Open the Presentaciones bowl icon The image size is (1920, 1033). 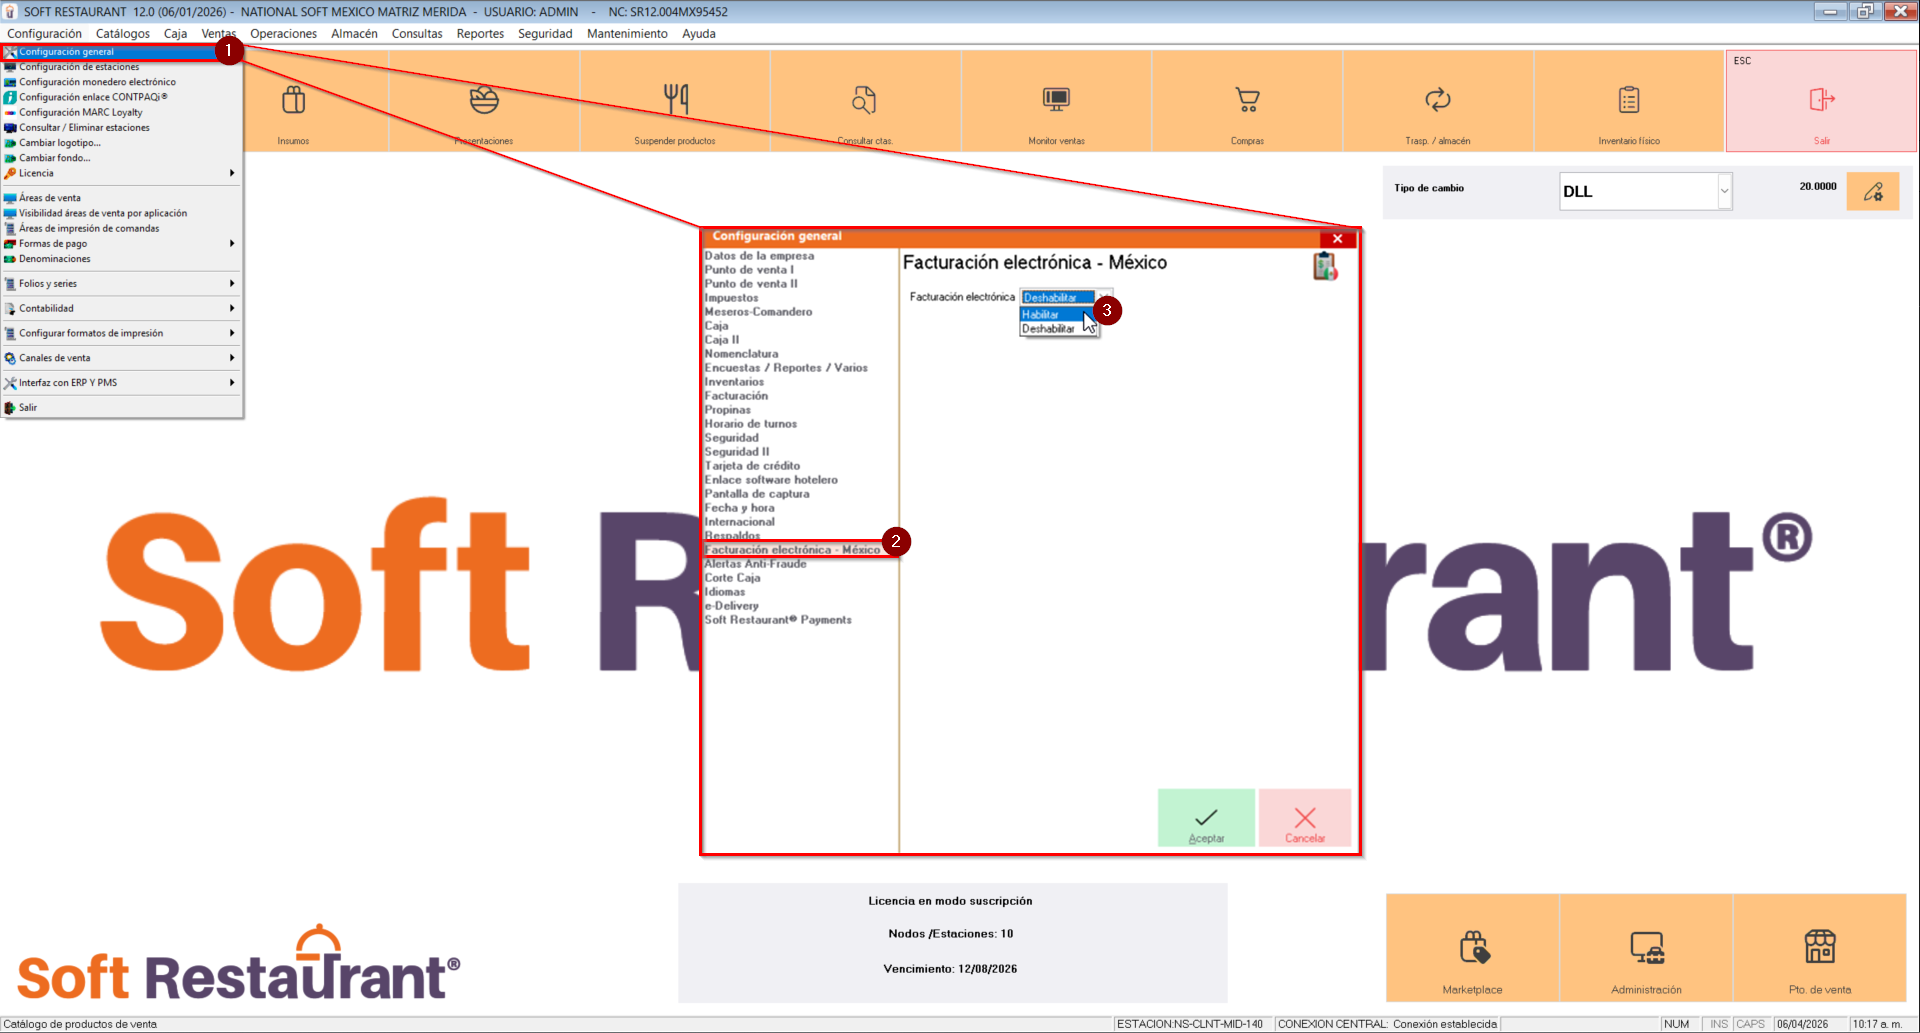(x=484, y=100)
